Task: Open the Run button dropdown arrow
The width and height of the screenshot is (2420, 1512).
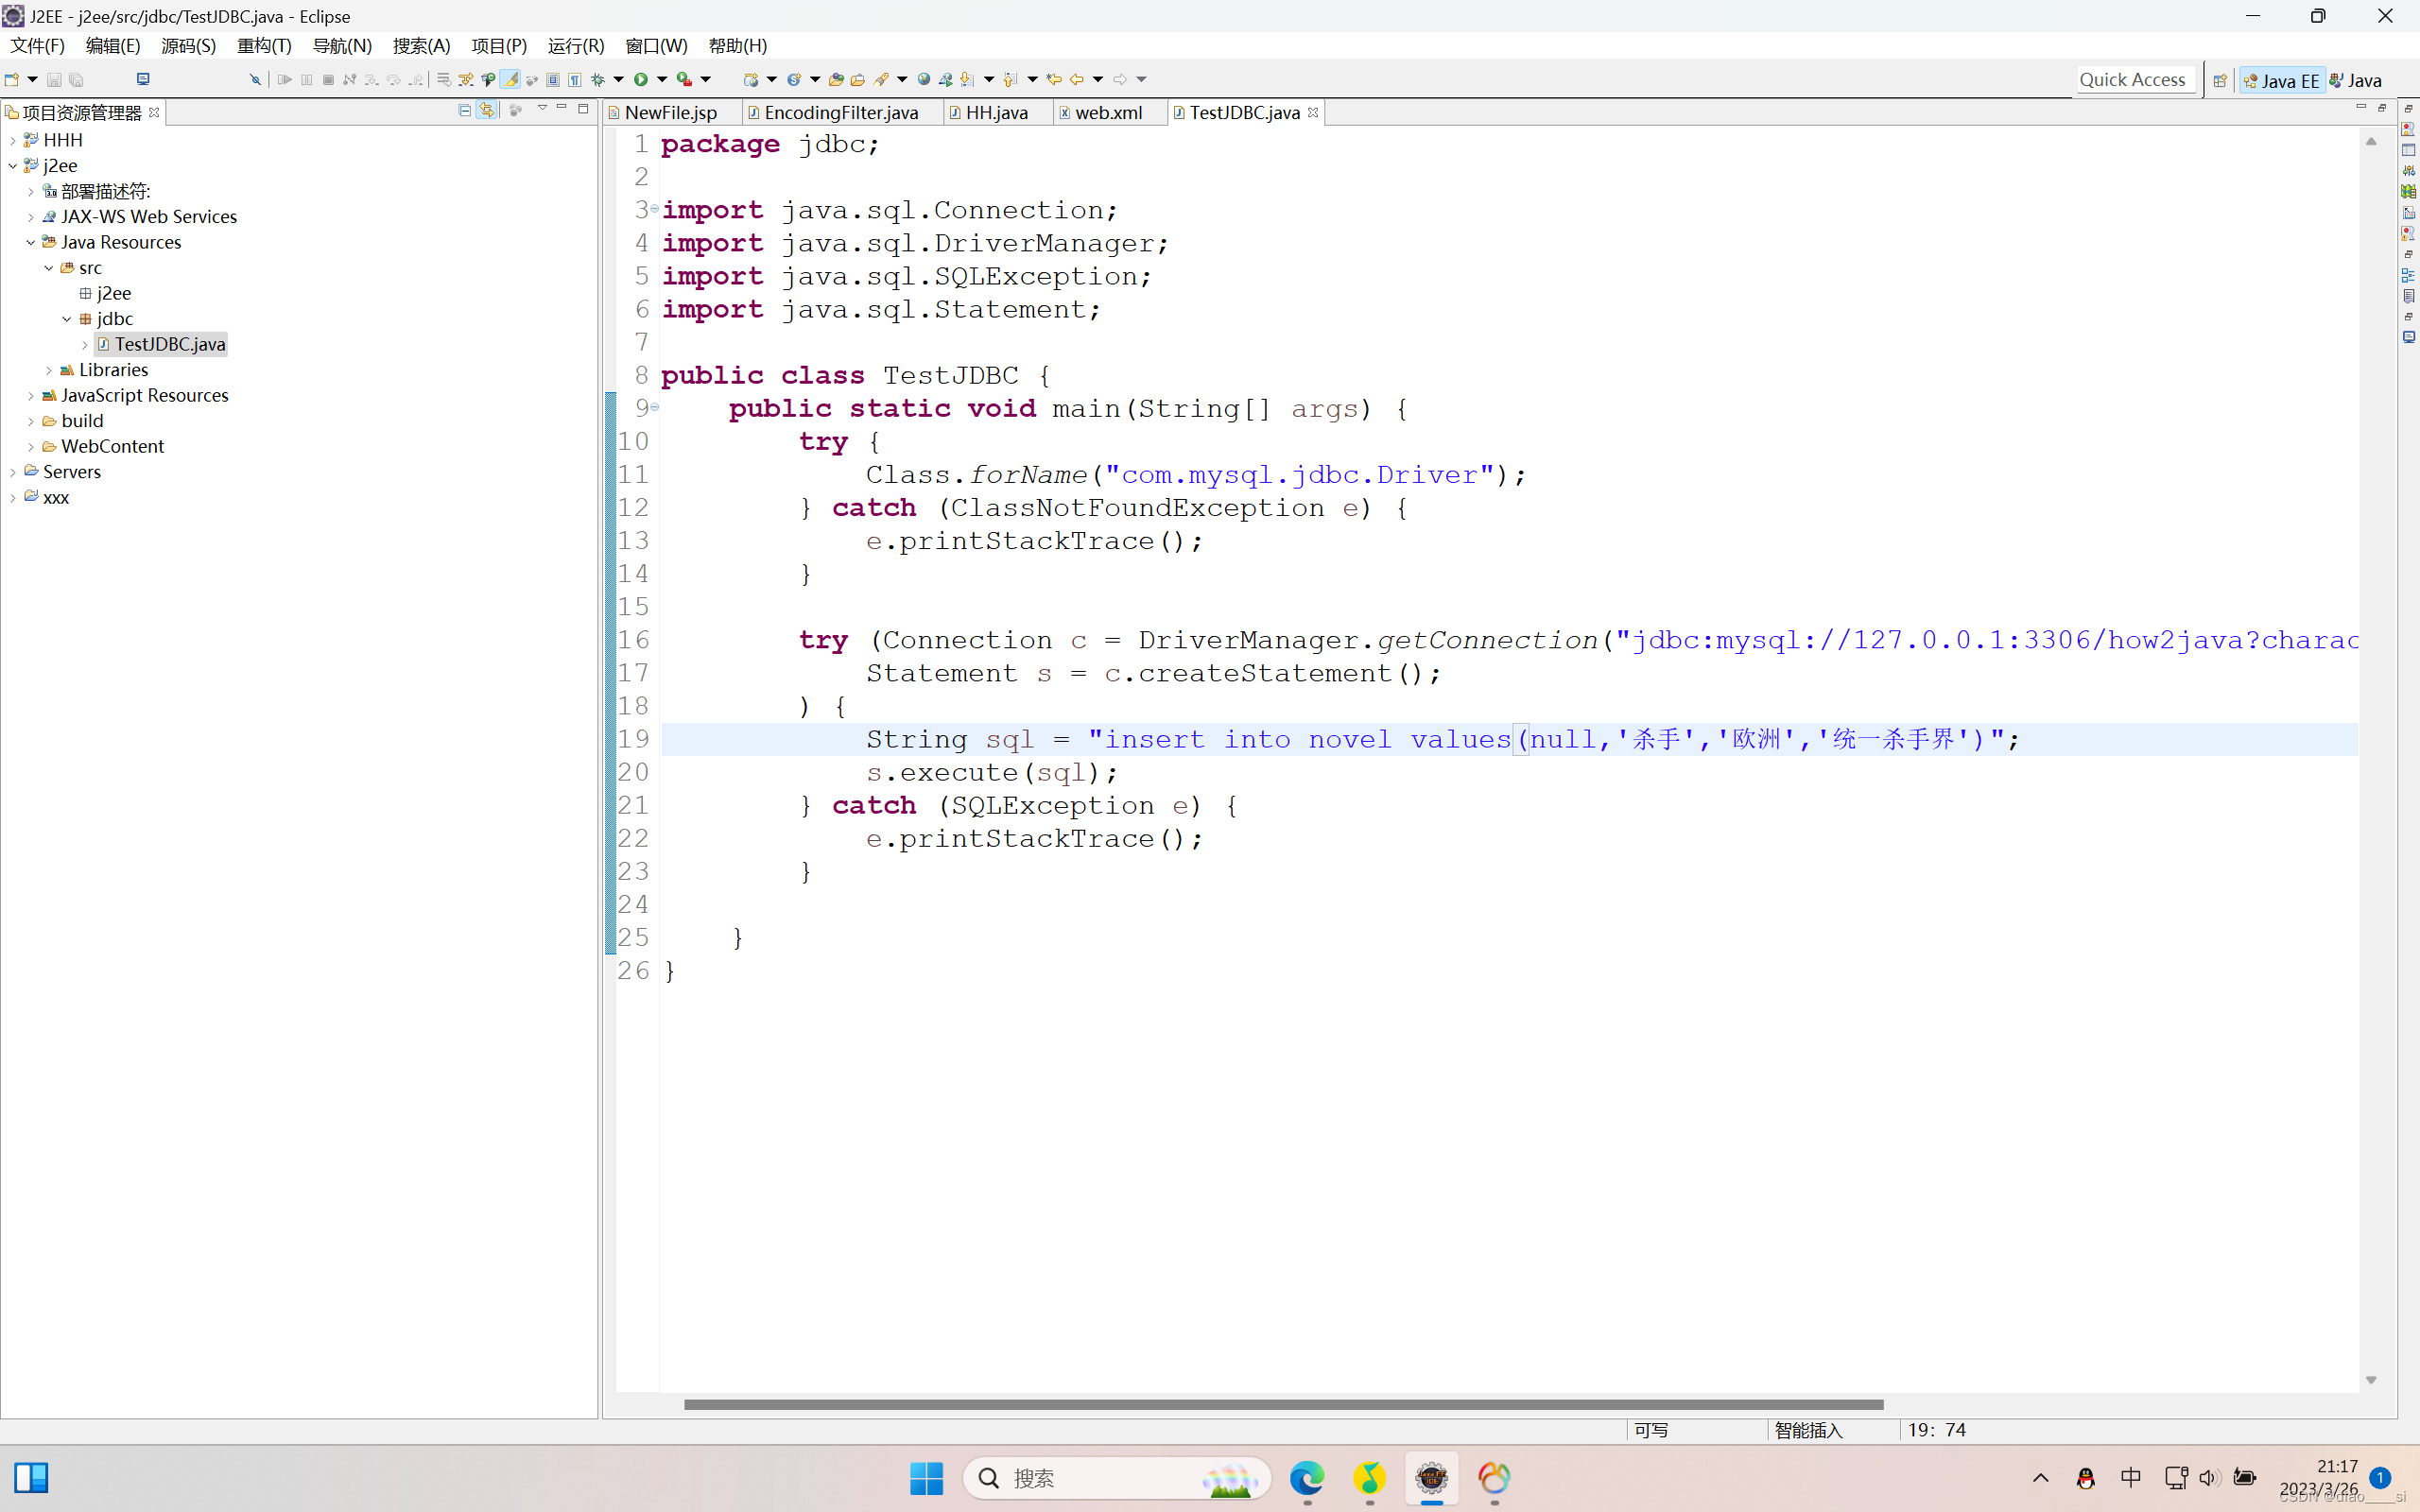Action: click(x=662, y=79)
